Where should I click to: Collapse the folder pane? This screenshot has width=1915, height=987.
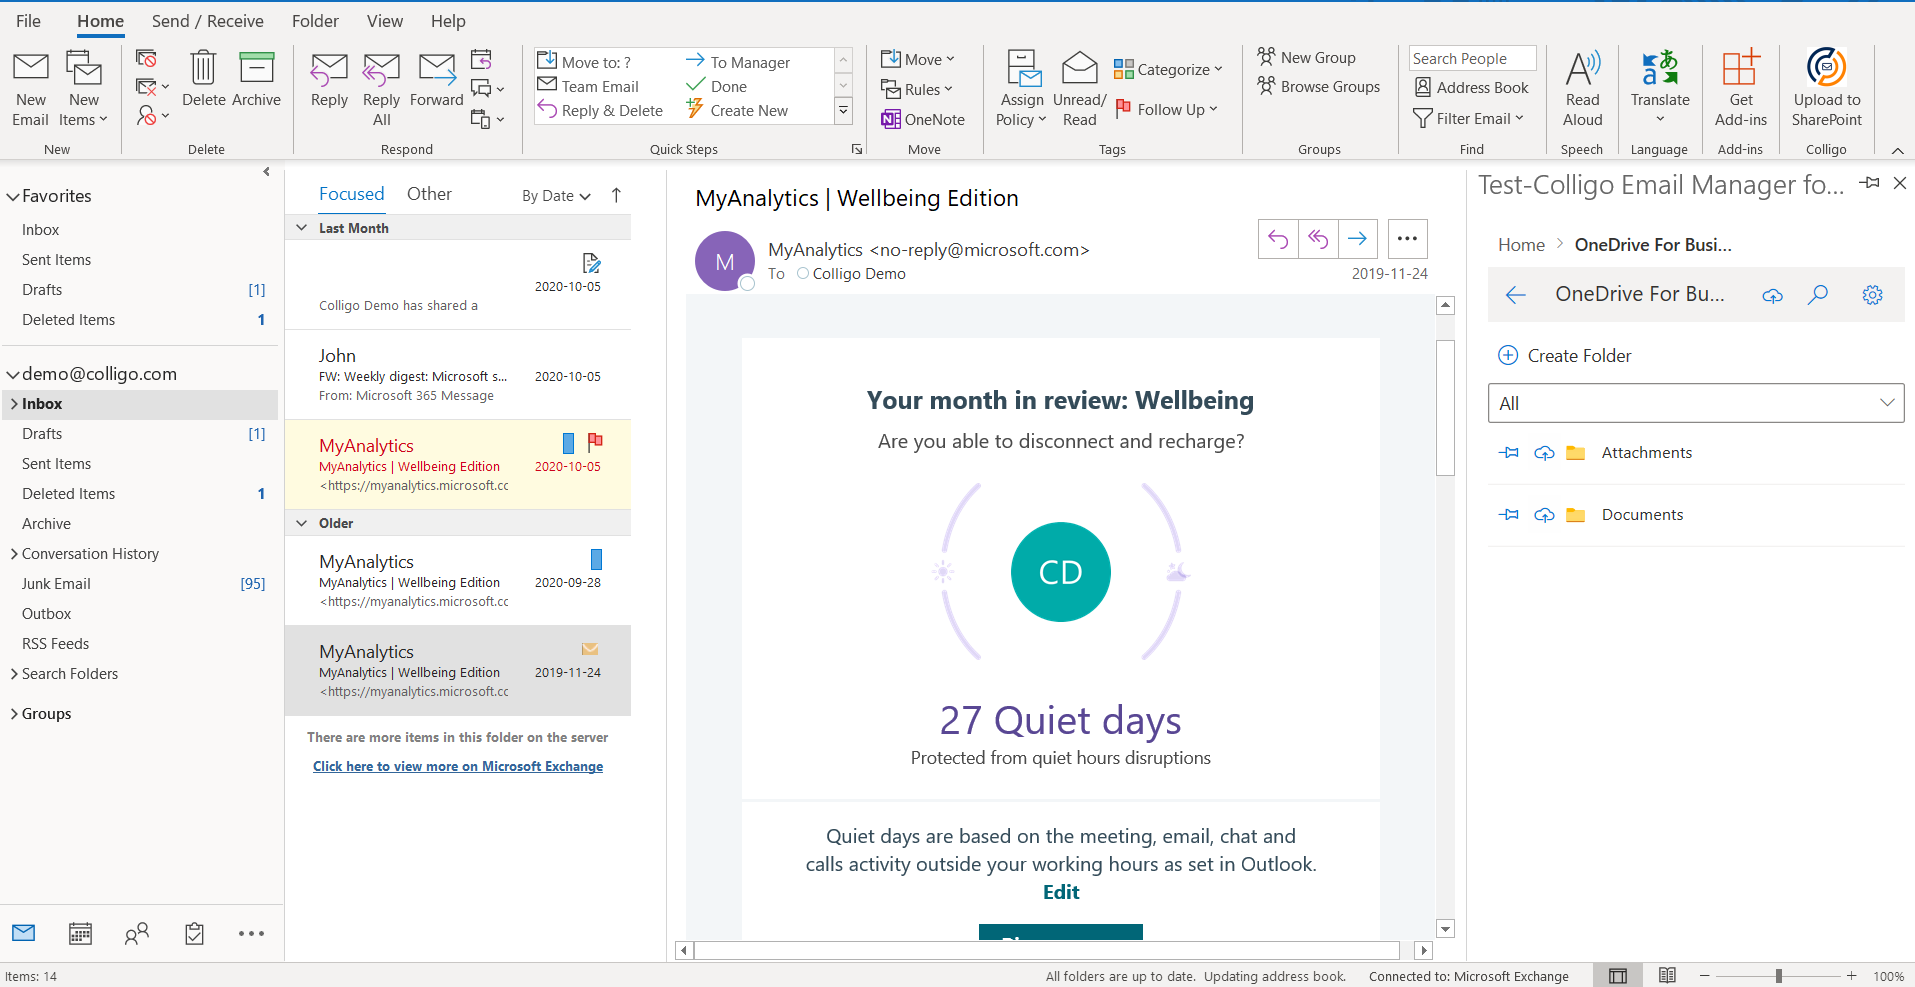coord(266,171)
